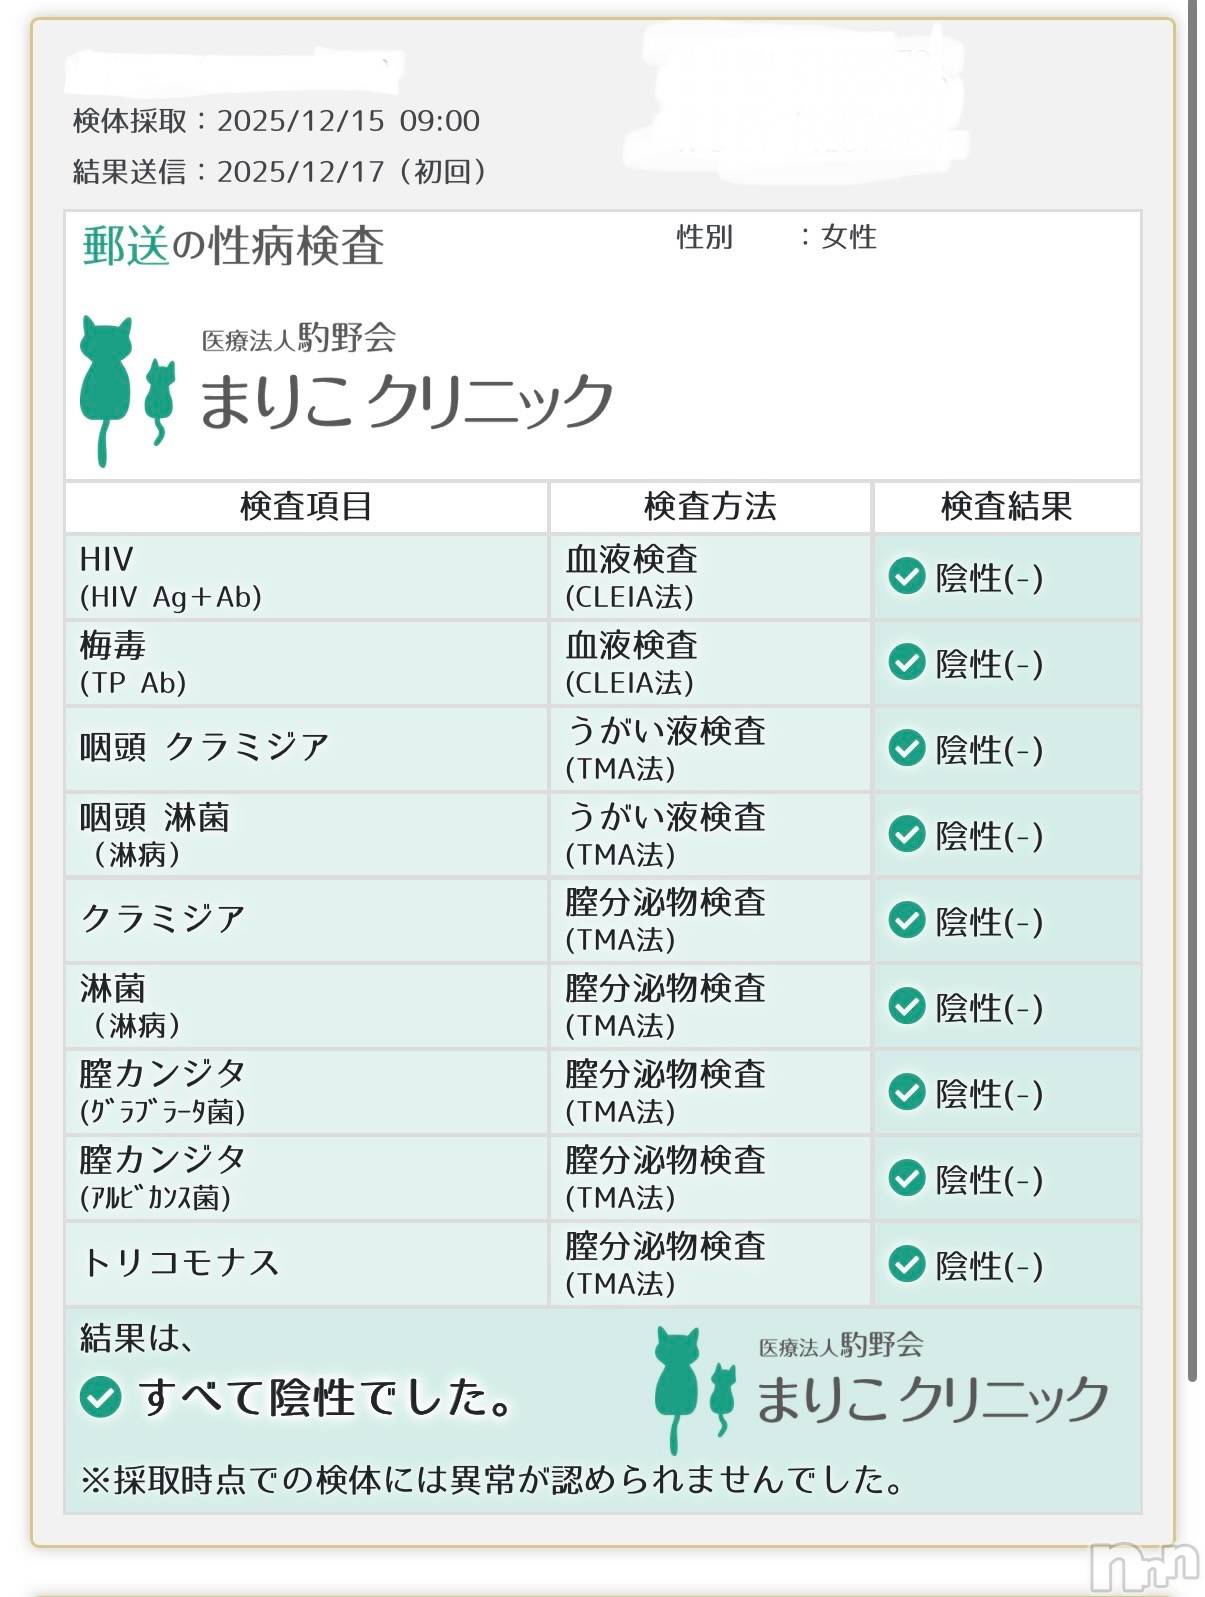1205x1597 pixels.
Task: Click checkmark in クラミジア 腟分泌物検査 row
Action: [x=907, y=920]
